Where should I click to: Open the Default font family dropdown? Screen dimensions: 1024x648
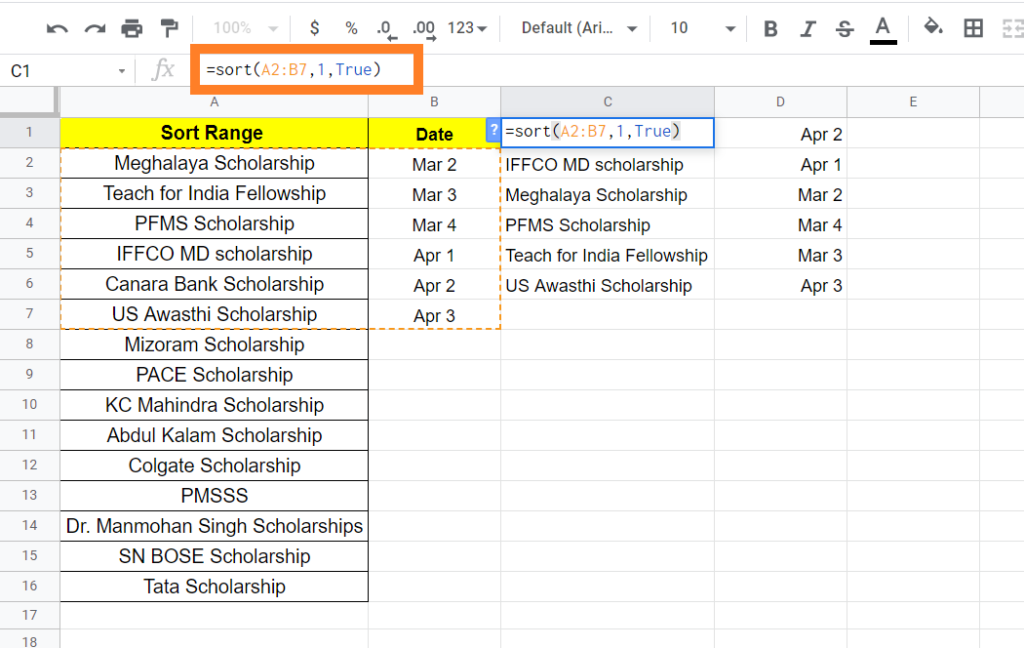click(x=578, y=28)
